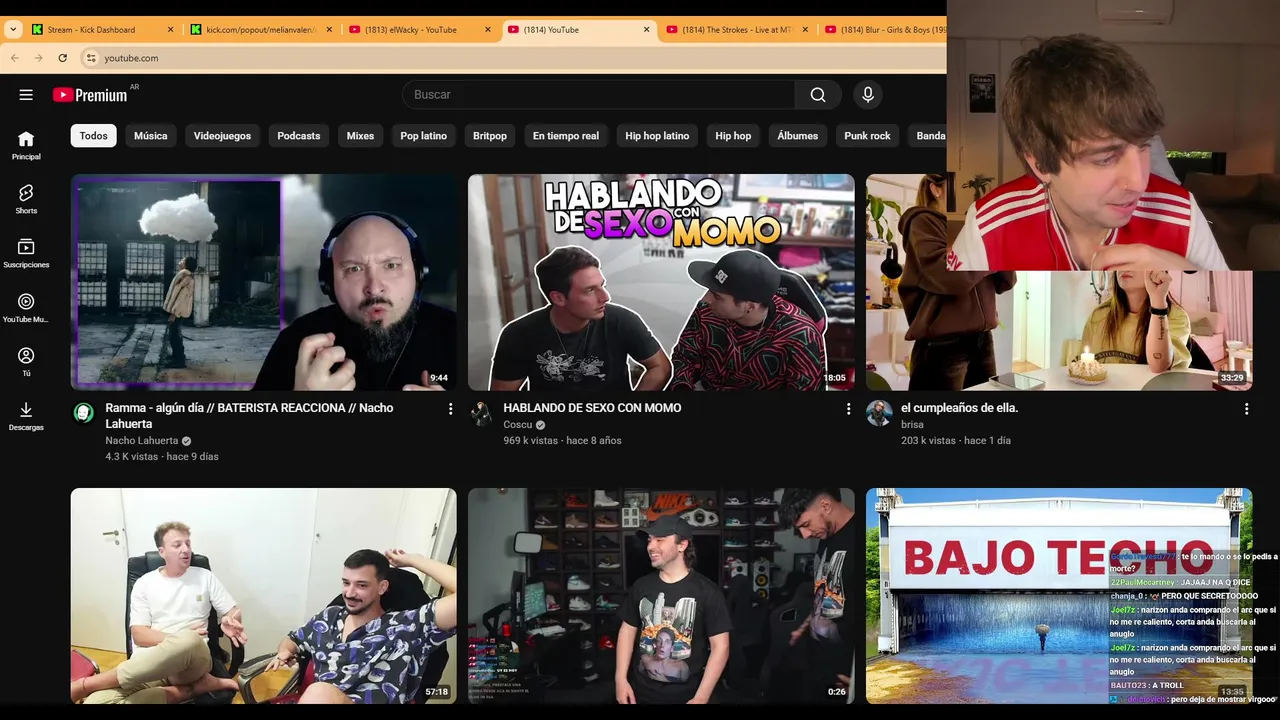Select the Música filter chip
The image size is (1280, 720).
pos(151,136)
